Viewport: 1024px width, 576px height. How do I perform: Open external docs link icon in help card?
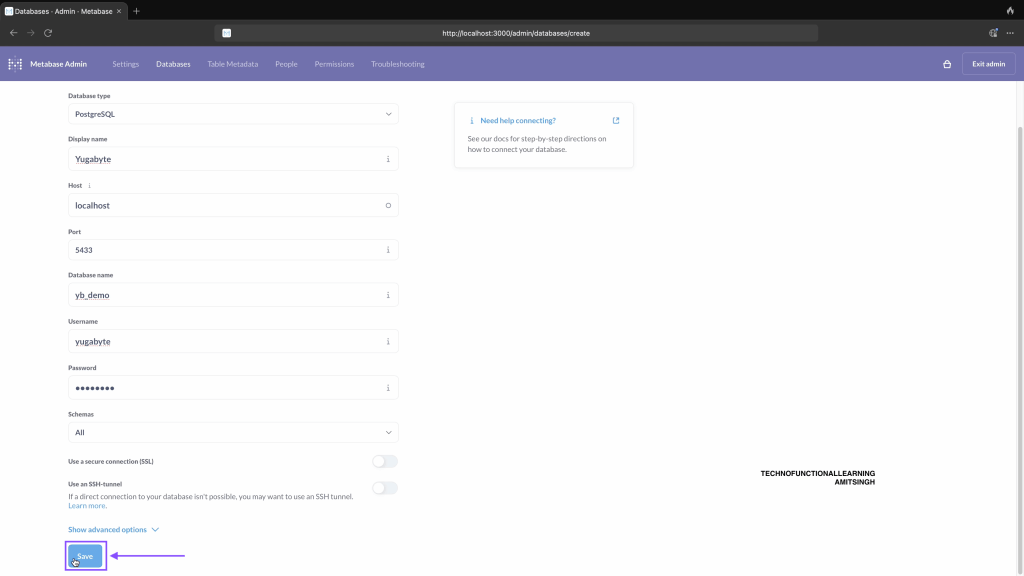pos(616,121)
